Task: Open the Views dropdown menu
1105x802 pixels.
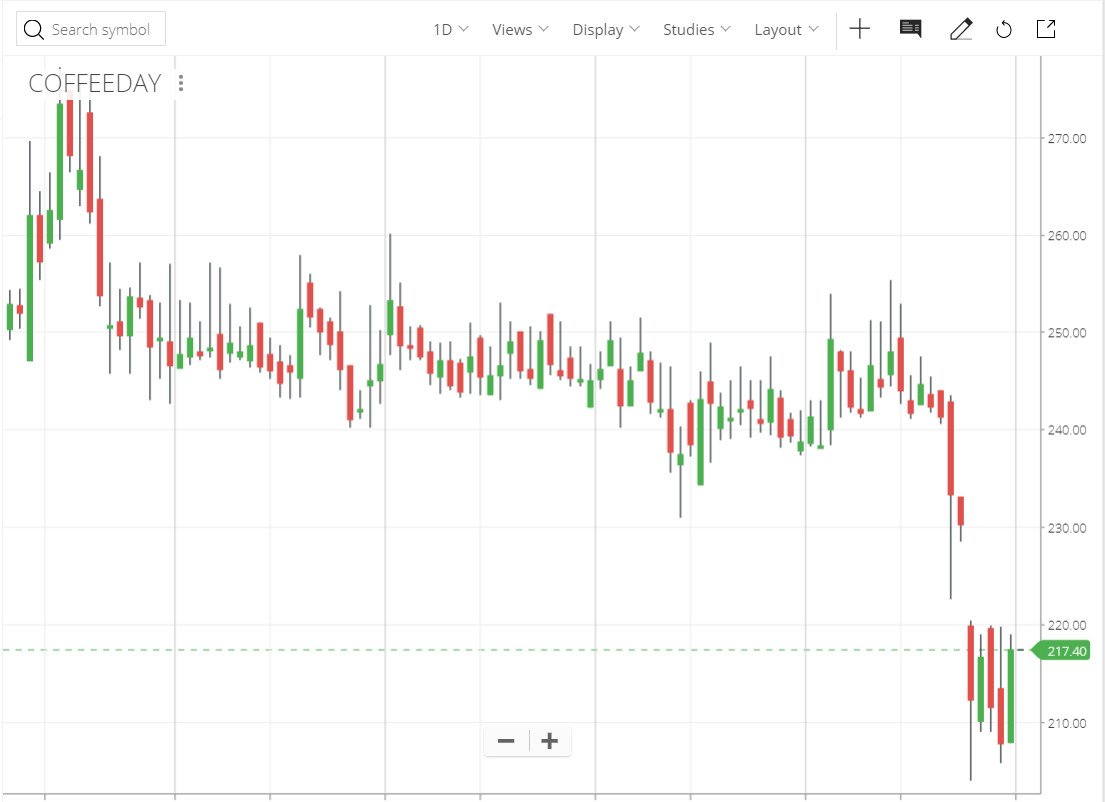Action: (520, 30)
